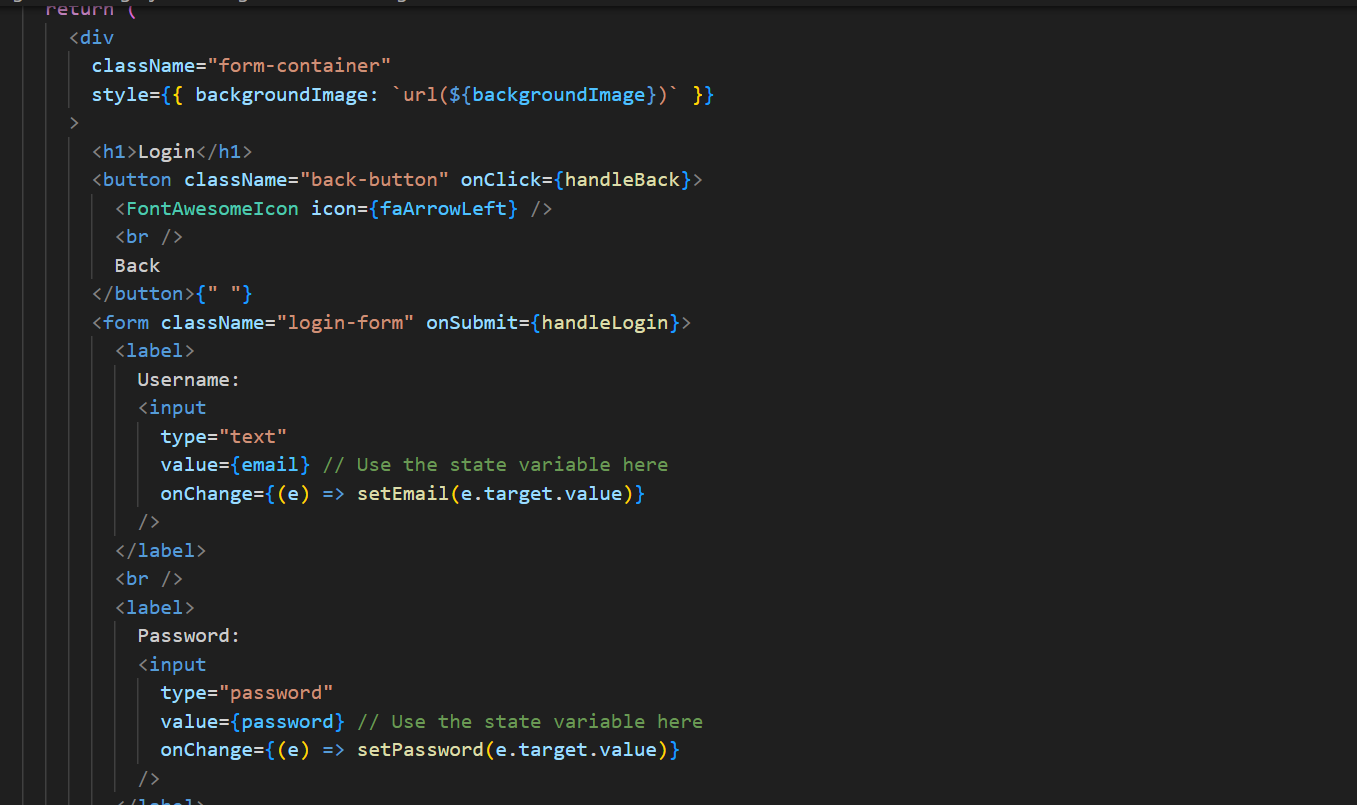Viewport: 1357px width, 805px height.
Task: Click the comment after value={email}
Action: point(495,464)
